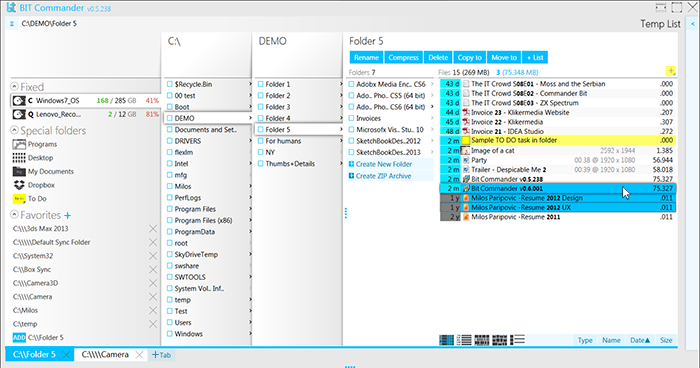Expand the Folder 2 arrow
The image size is (700, 368).
pyautogui.click(x=341, y=96)
